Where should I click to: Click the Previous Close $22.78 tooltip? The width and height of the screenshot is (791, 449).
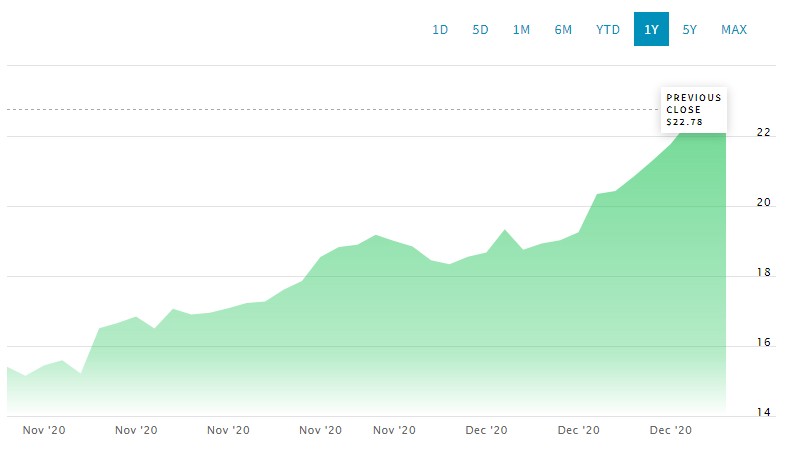point(692,110)
